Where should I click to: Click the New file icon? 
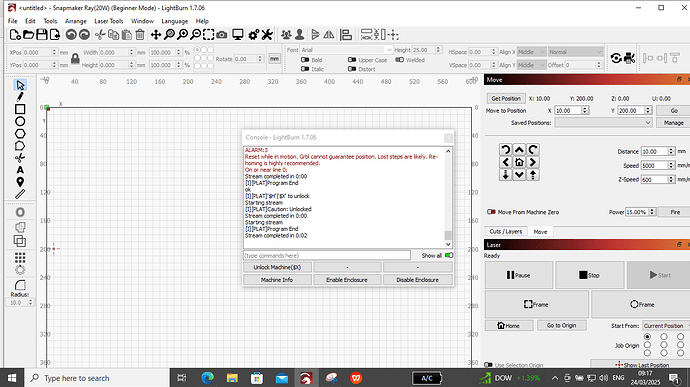[15, 34]
